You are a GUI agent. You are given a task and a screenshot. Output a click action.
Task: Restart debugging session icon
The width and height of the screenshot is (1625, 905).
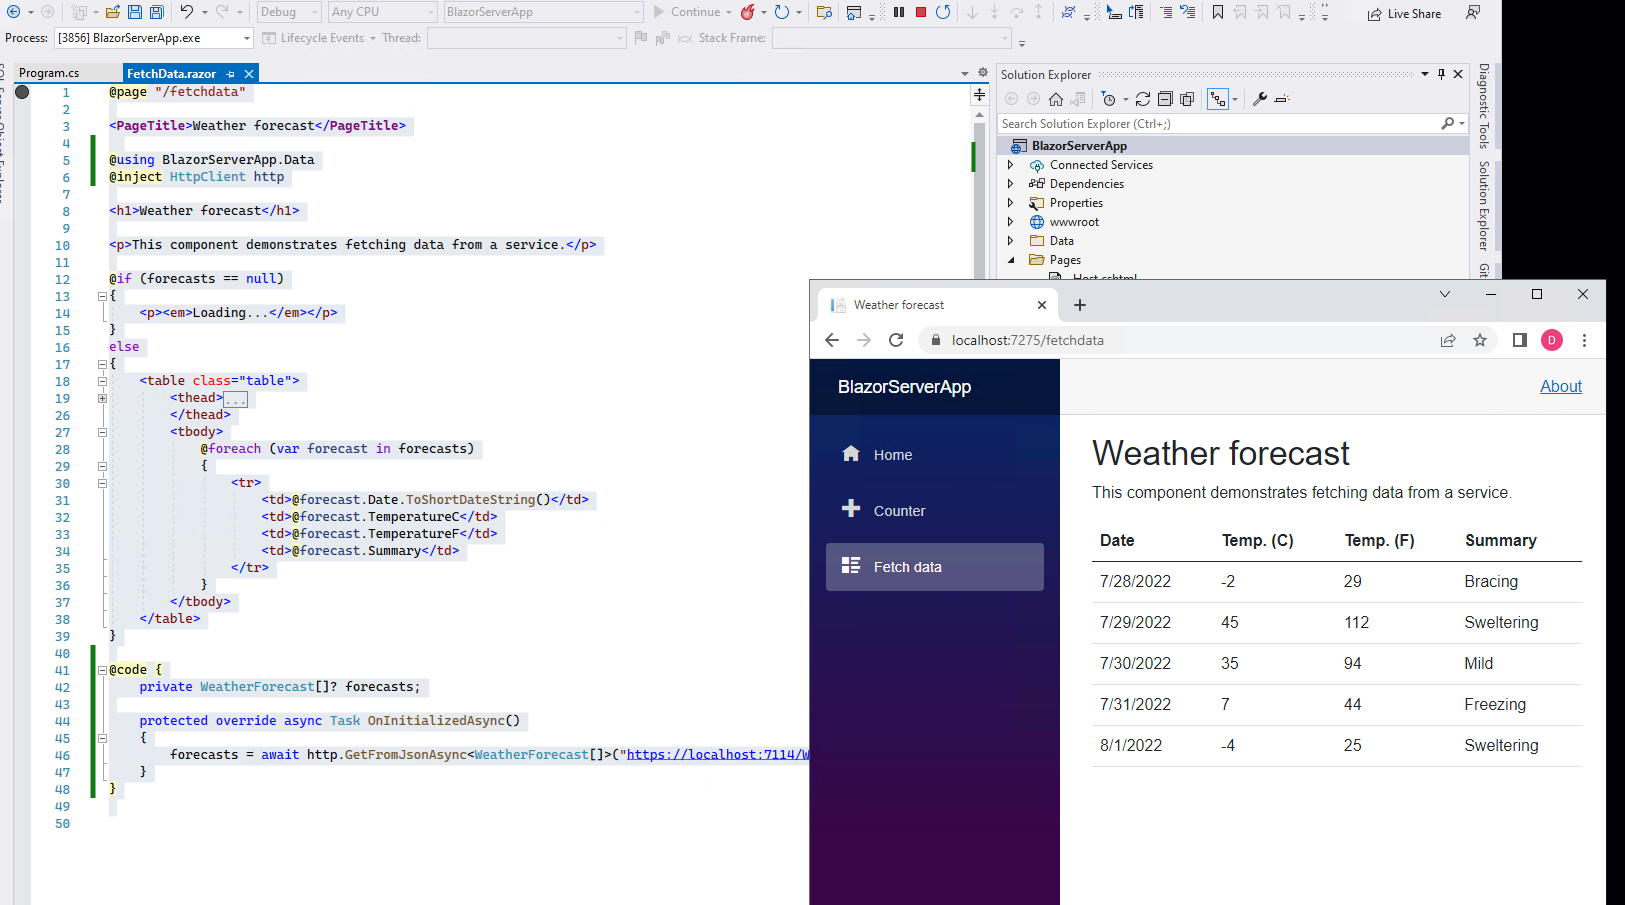[943, 12]
